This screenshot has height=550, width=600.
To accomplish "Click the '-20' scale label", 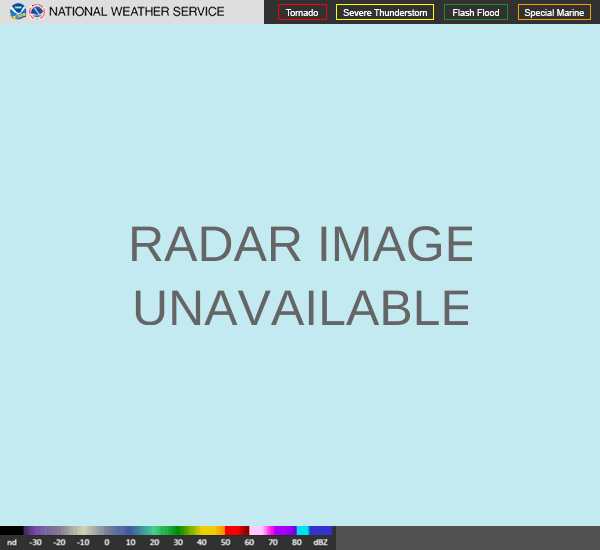I will [59, 542].
